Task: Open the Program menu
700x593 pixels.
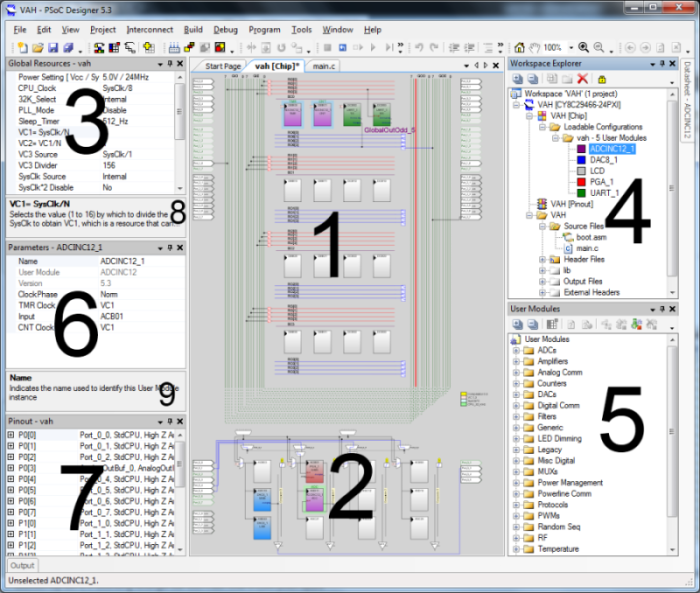Action: coord(264,29)
